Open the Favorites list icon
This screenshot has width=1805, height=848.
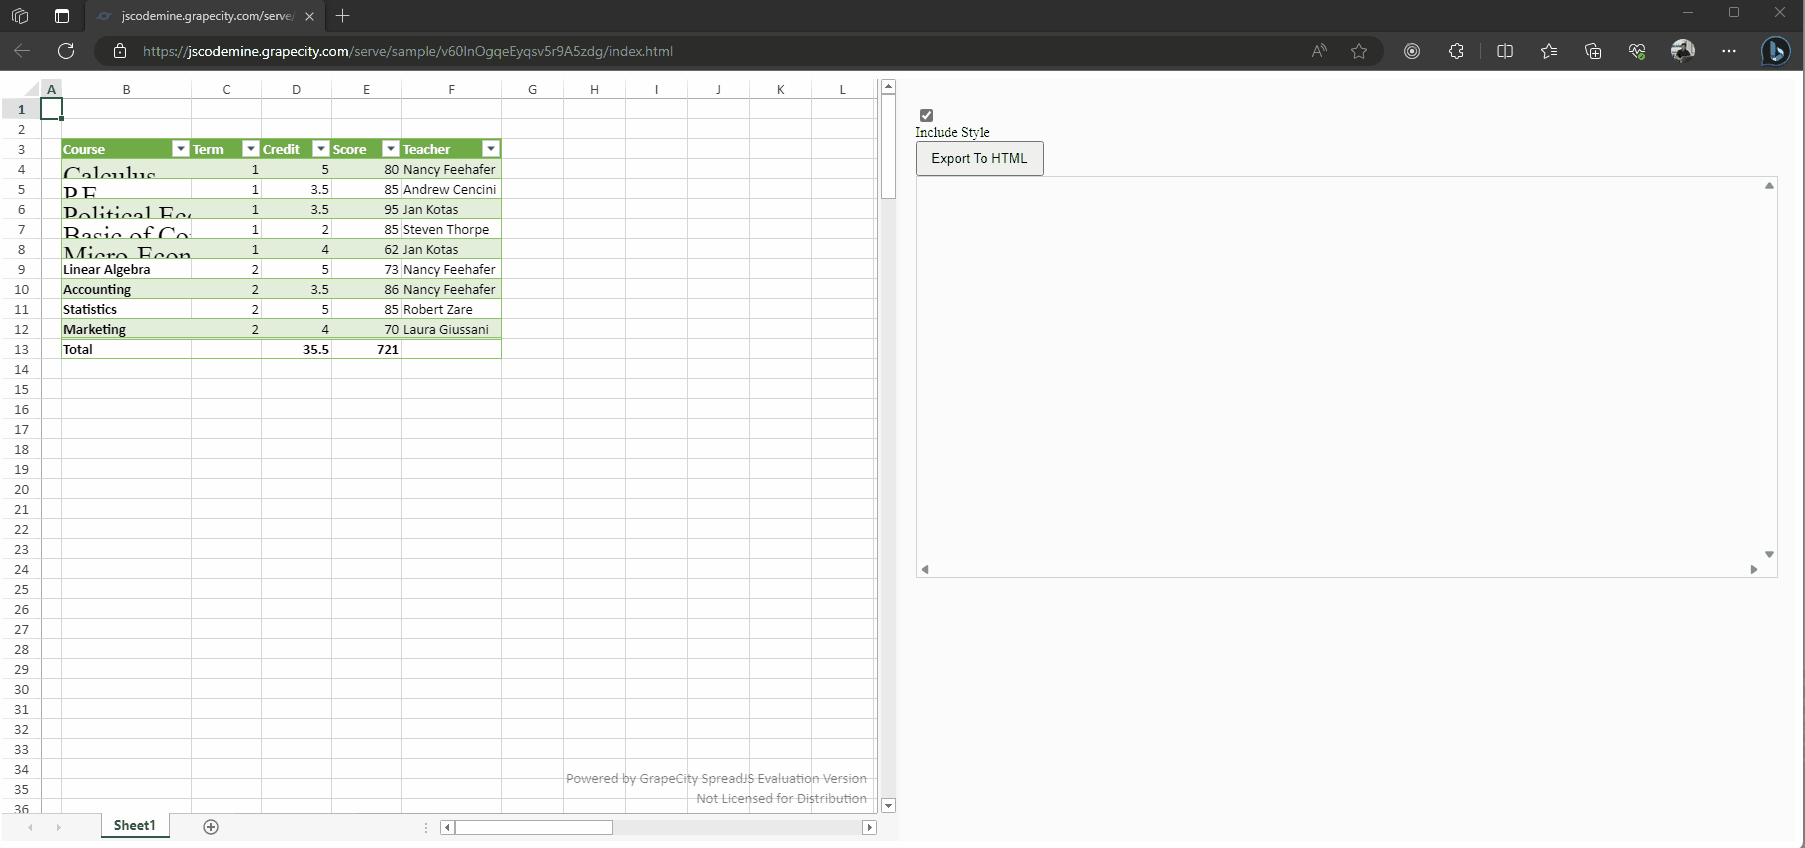[1549, 51]
